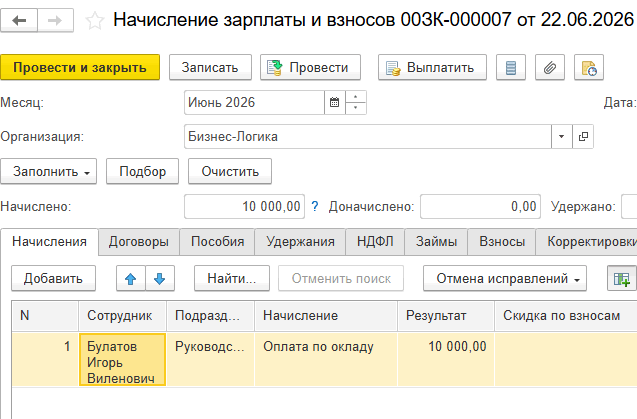The height and width of the screenshot is (419, 637).
Task: Open the Отмена исправлений dropdown
Action: click(x=505, y=278)
